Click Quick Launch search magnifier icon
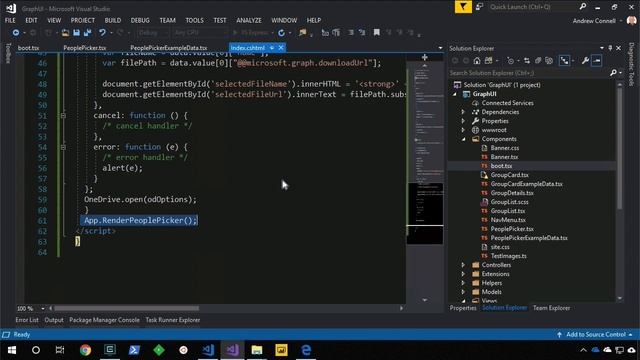This screenshot has height=360, width=640. click(x=582, y=7)
